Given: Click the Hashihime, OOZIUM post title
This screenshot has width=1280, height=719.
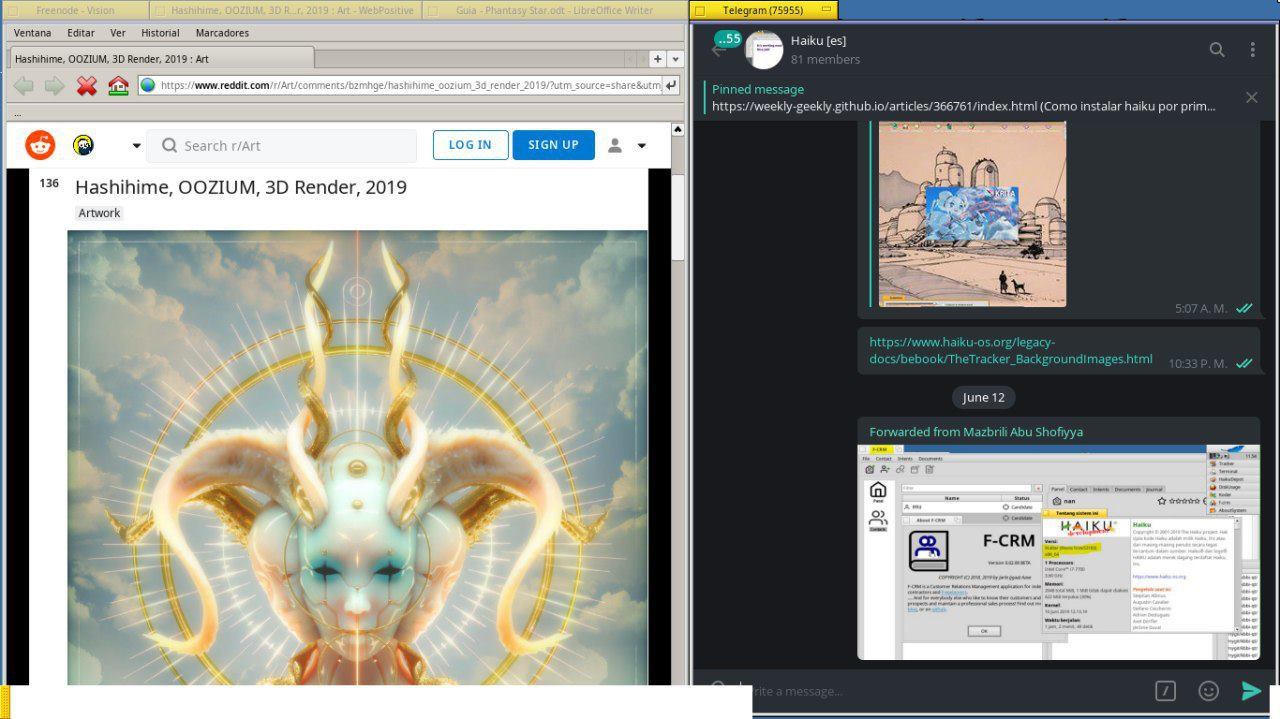Looking at the screenshot, I should pos(241,187).
